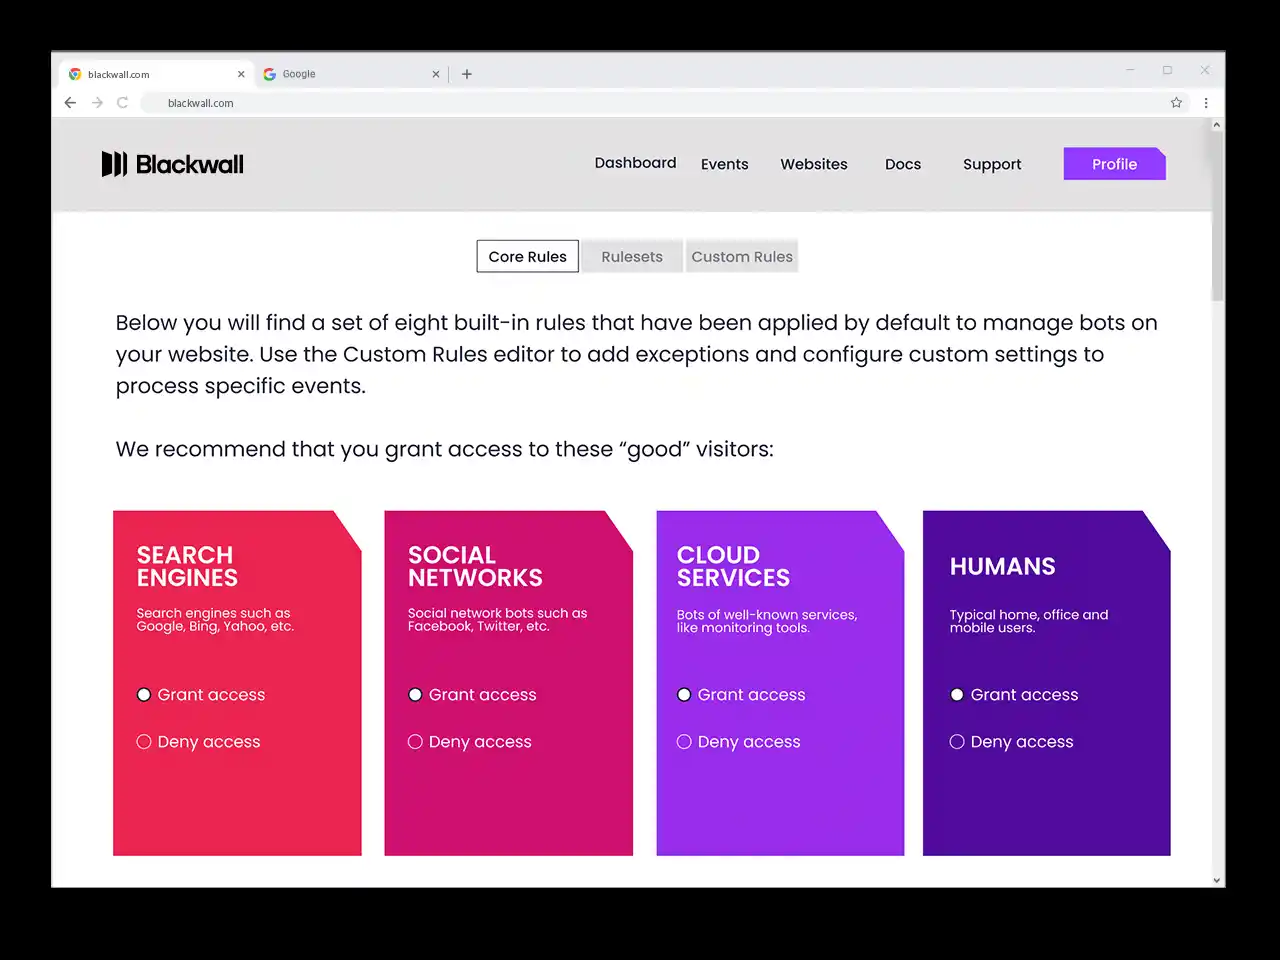Select Deny access for Social Networks

(x=415, y=742)
